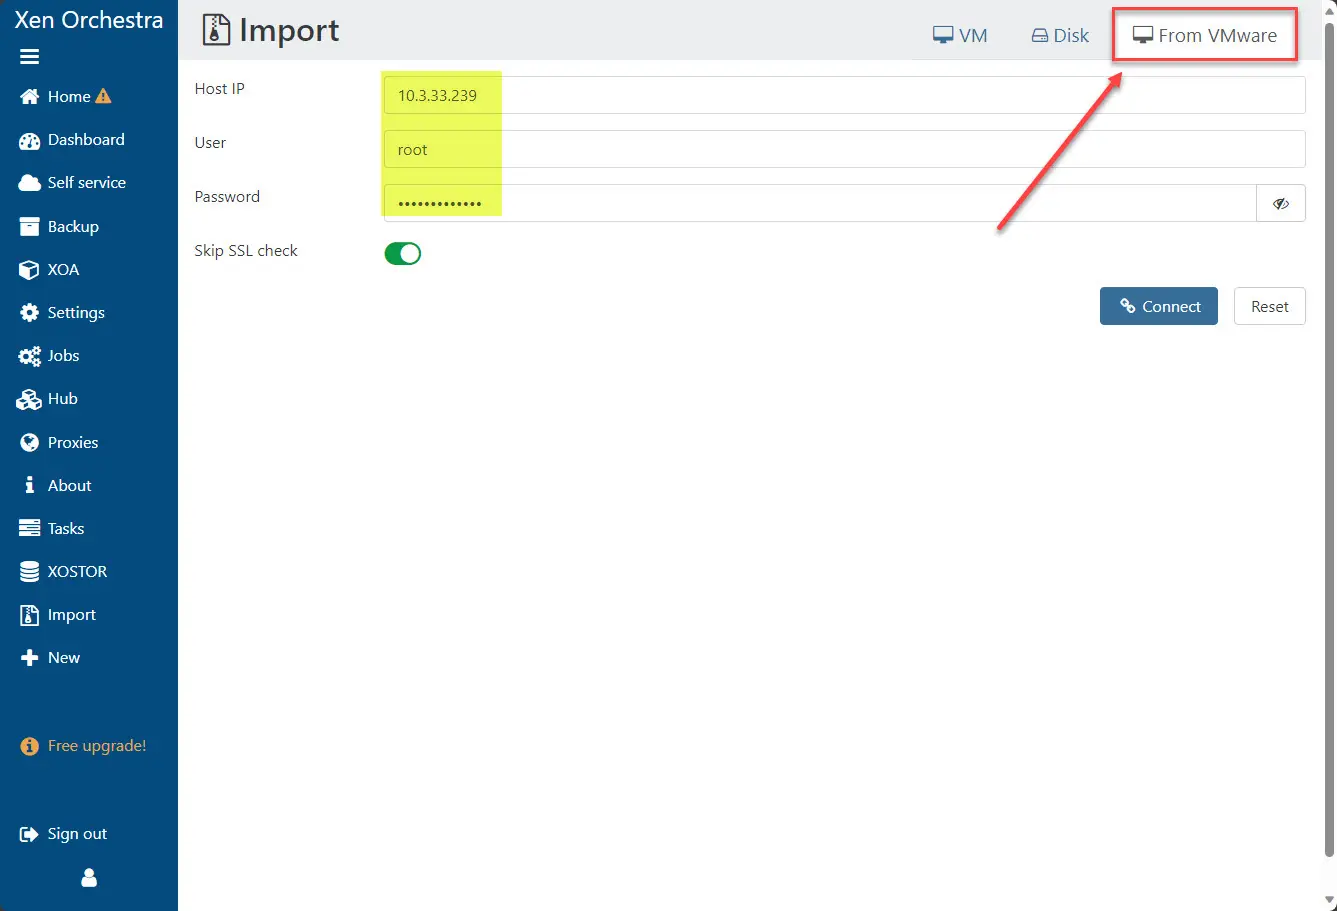Click the Tasks menu label

[66, 528]
